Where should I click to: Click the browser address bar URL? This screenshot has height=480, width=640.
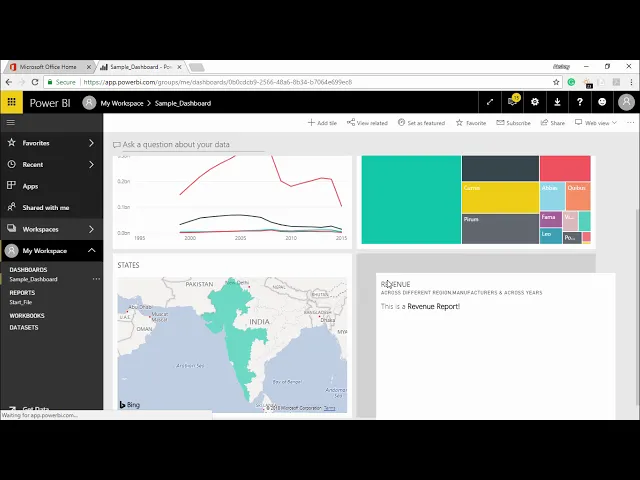point(218,82)
